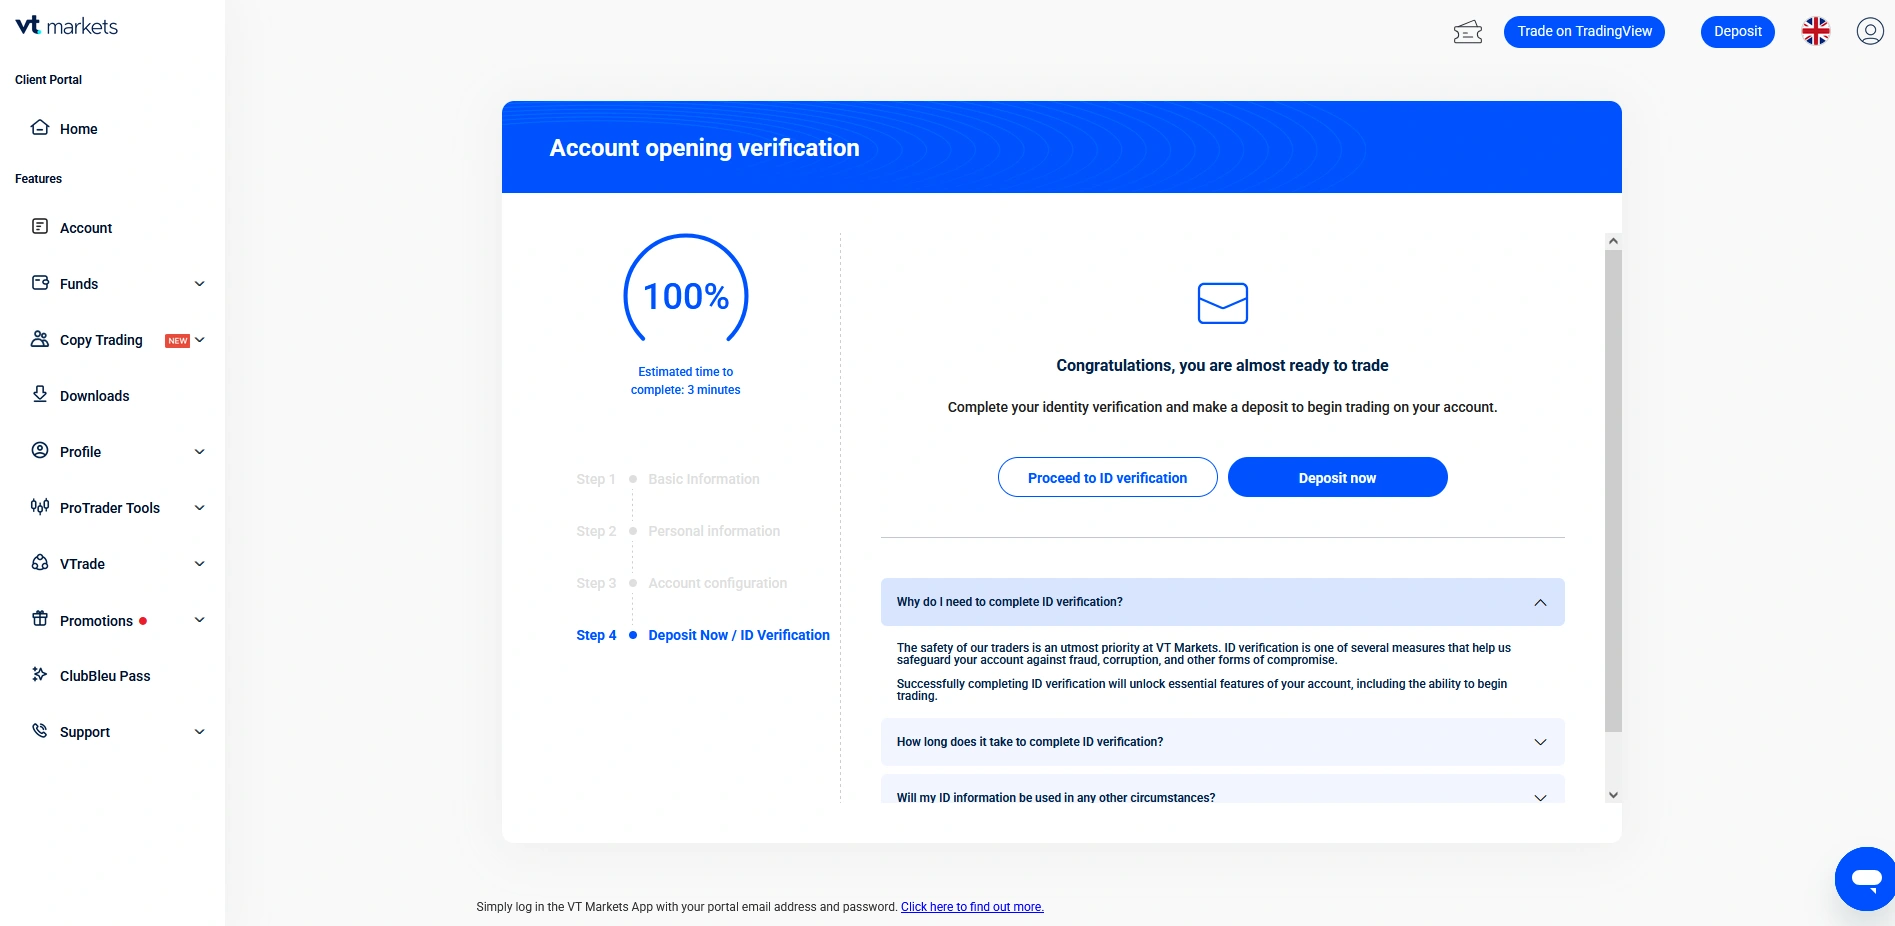Click Proceed to ID verification button
Image resolution: width=1895 pixels, height=926 pixels.
[x=1107, y=478]
